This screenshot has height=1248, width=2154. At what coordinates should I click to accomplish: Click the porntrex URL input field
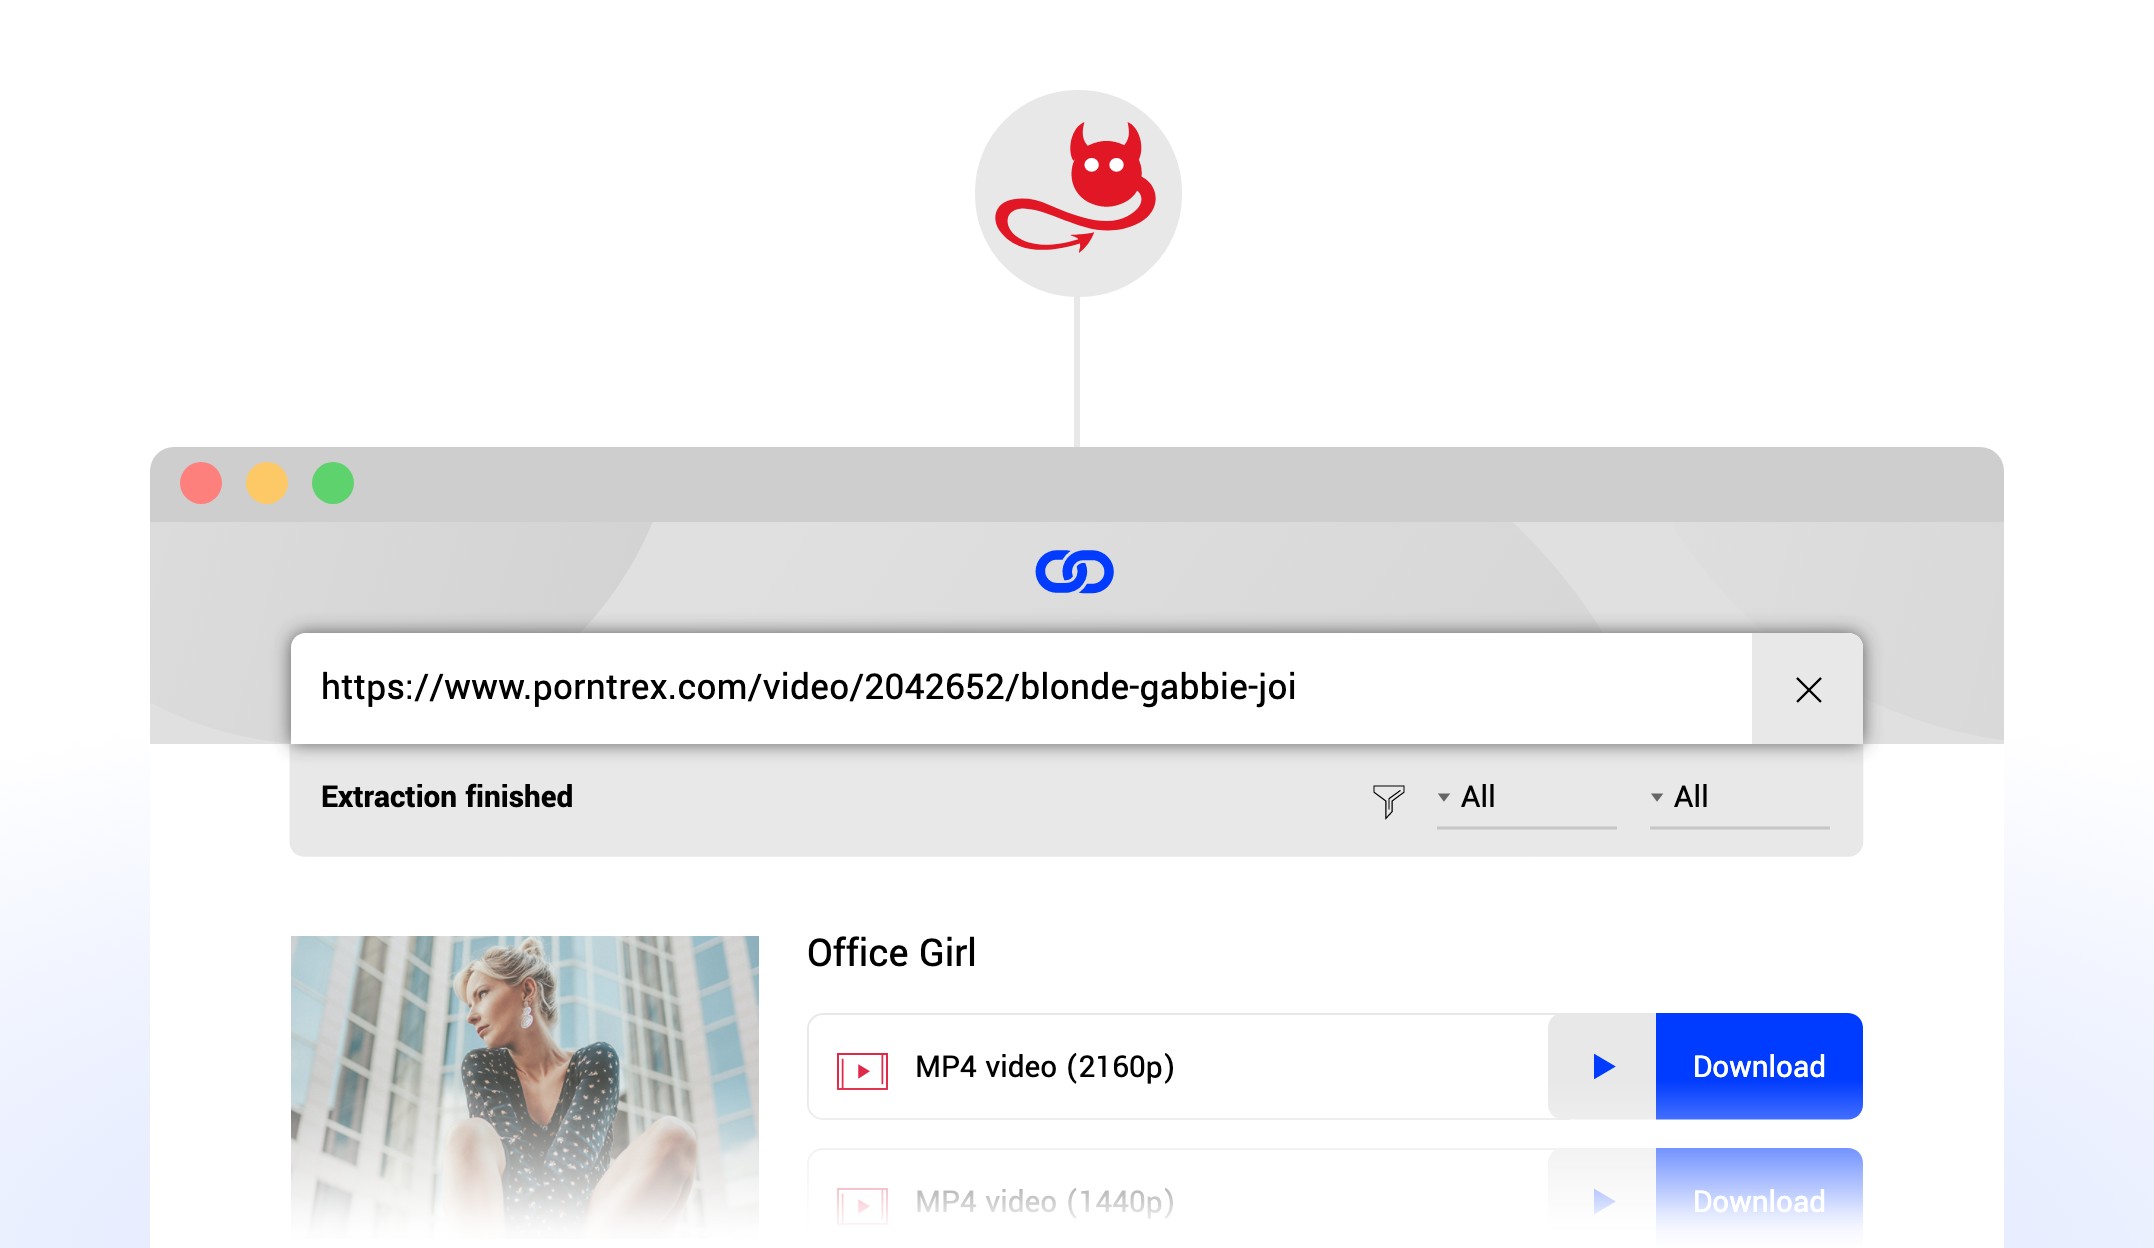(x=1021, y=688)
